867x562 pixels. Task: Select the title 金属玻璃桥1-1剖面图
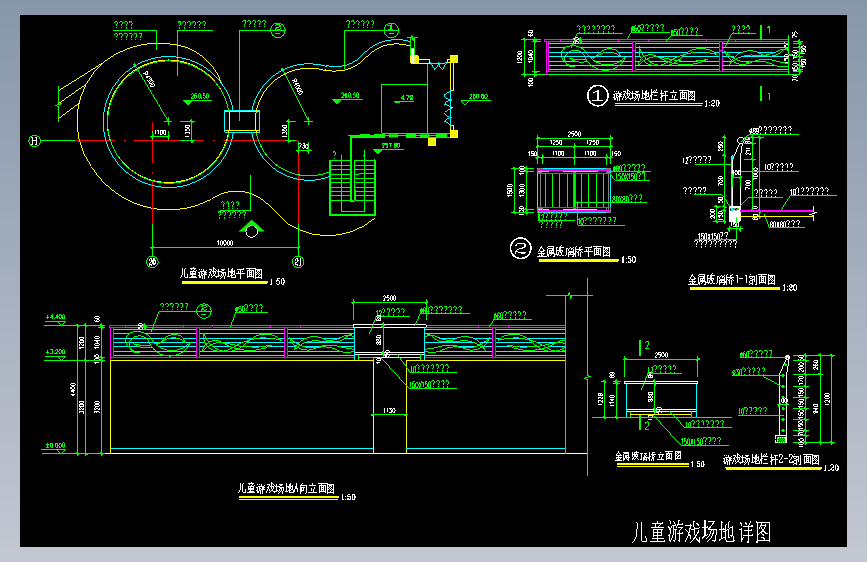(x=732, y=280)
